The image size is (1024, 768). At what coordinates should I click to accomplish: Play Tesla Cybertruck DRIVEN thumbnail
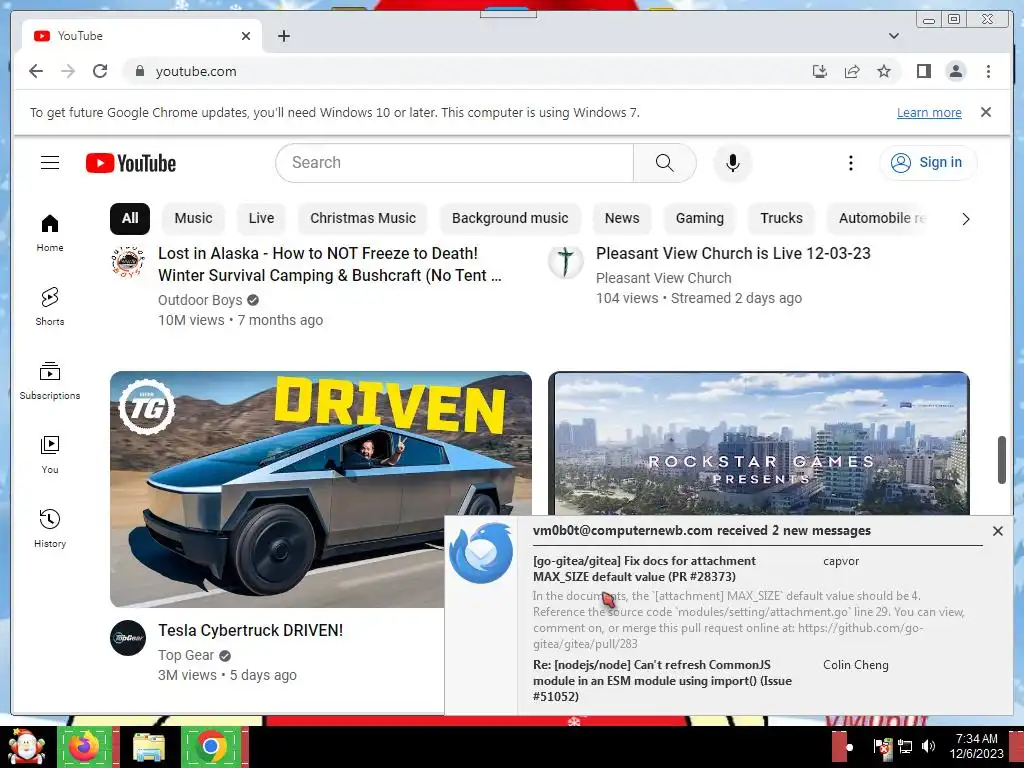point(321,489)
